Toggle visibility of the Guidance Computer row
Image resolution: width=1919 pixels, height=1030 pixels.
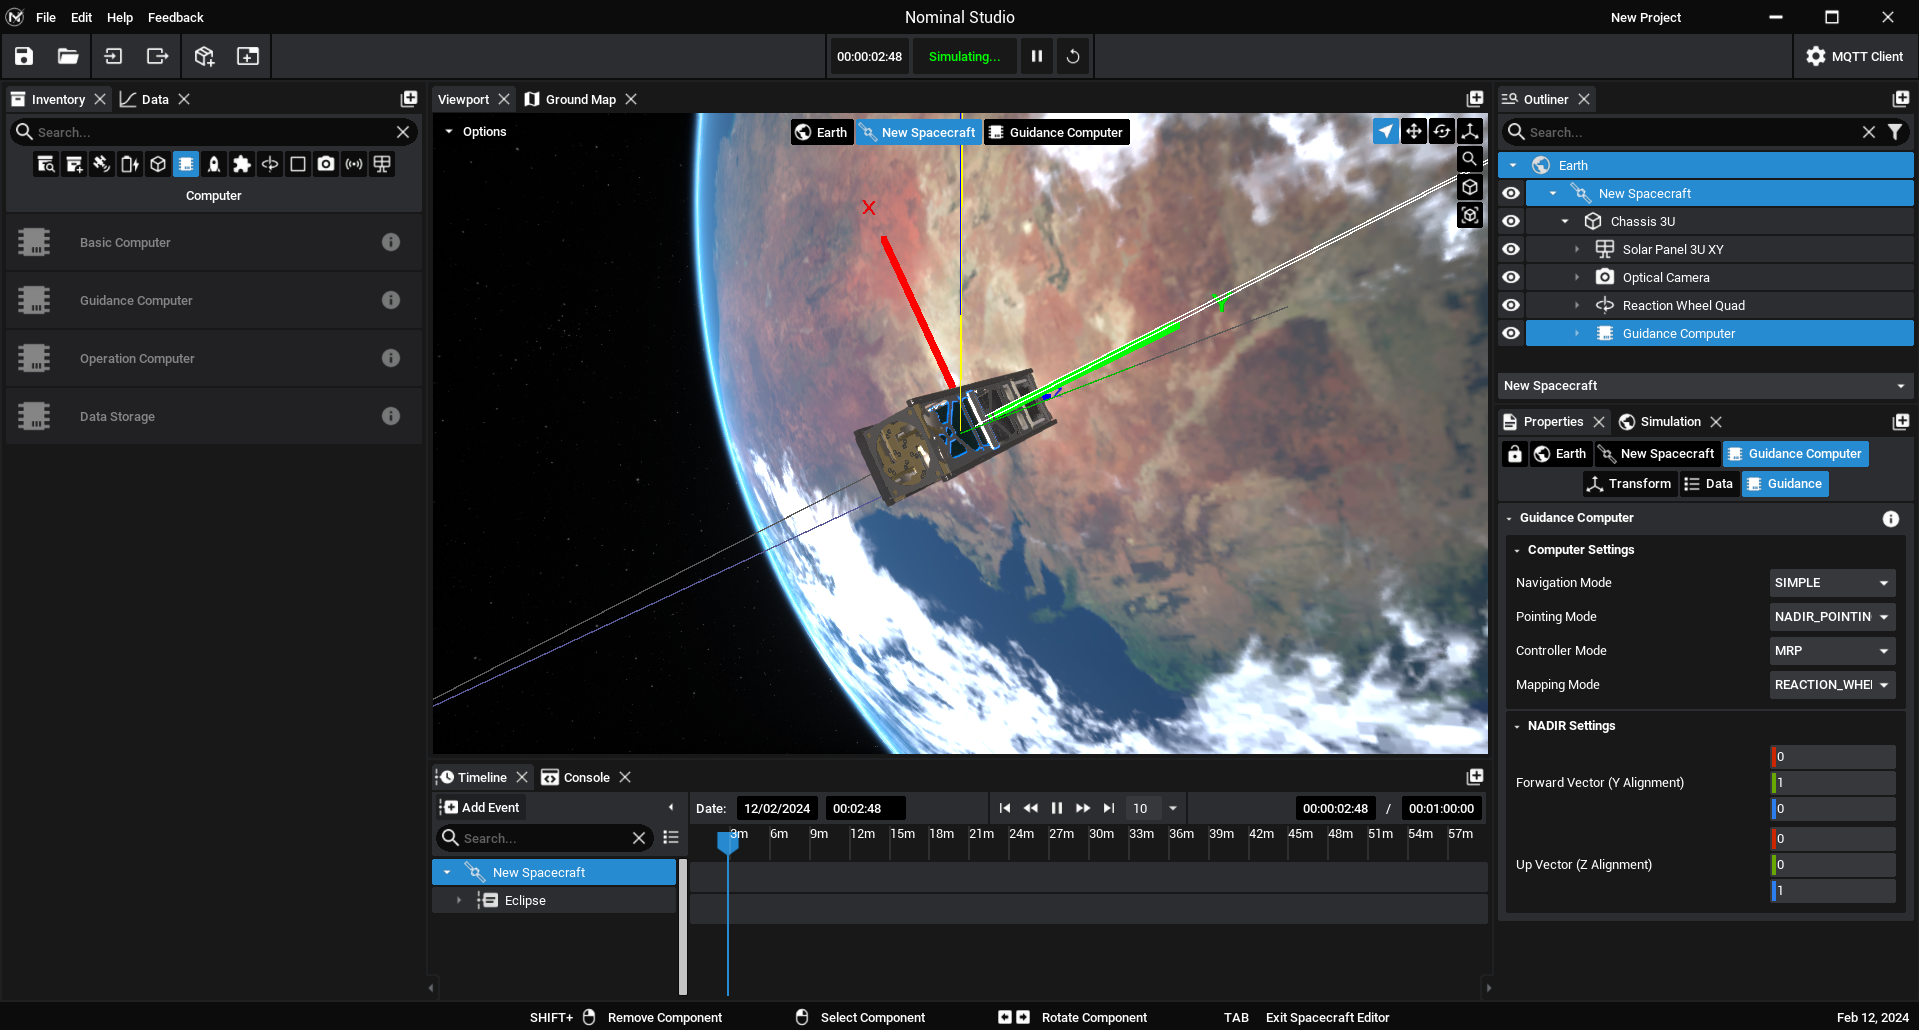tap(1511, 333)
